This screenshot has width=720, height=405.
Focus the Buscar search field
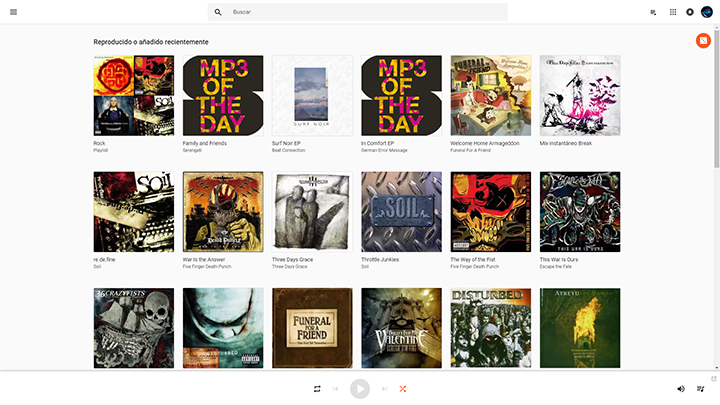point(357,12)
